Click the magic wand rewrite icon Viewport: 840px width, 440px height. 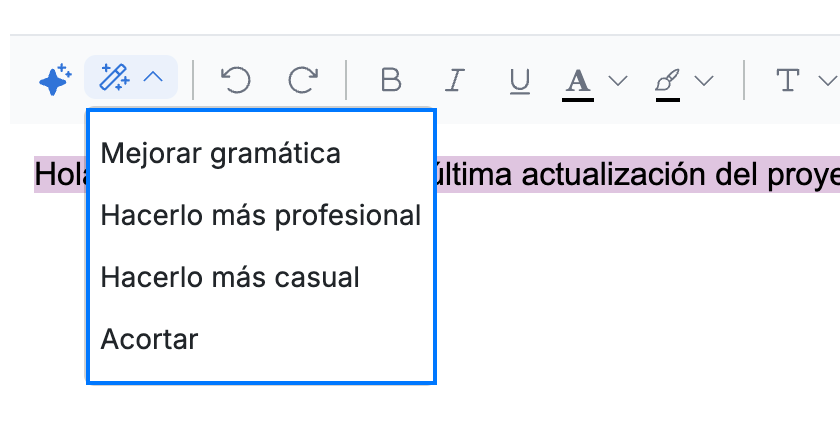pos(115,77)
